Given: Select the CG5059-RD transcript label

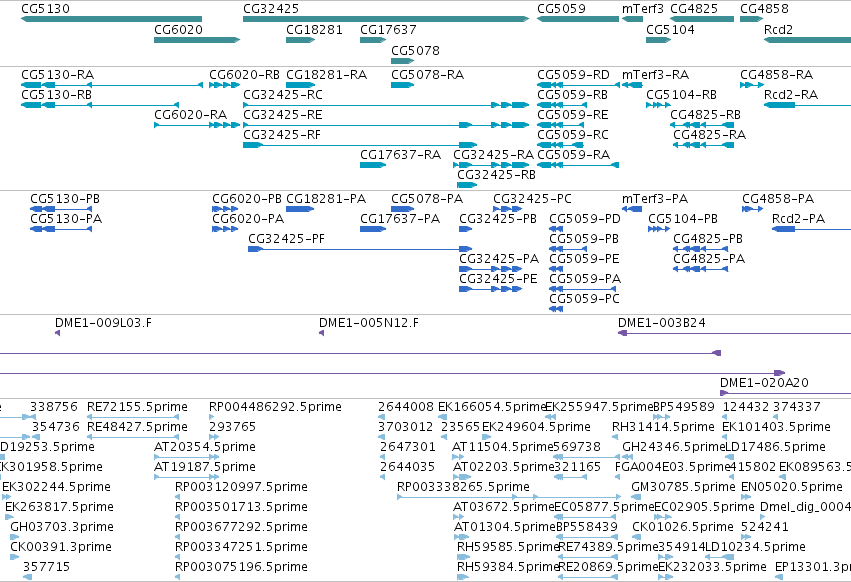Looking at the screenshot, I should (573, 74).
